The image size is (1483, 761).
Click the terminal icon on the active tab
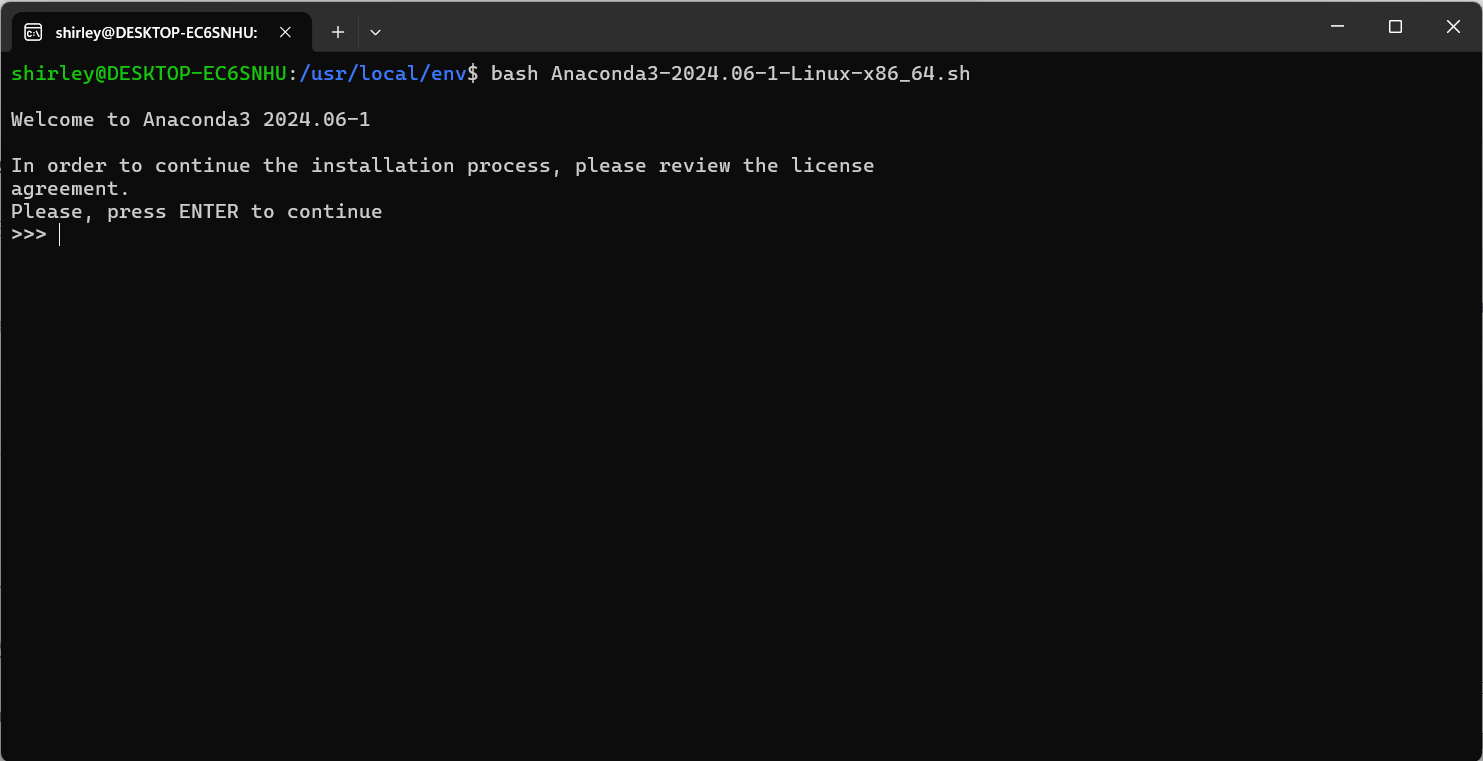(x=33, y=31)
